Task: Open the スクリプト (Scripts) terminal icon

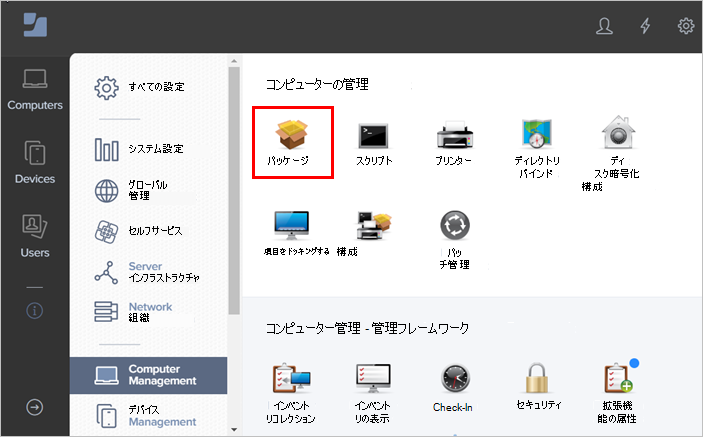Action: pos(373,136)
